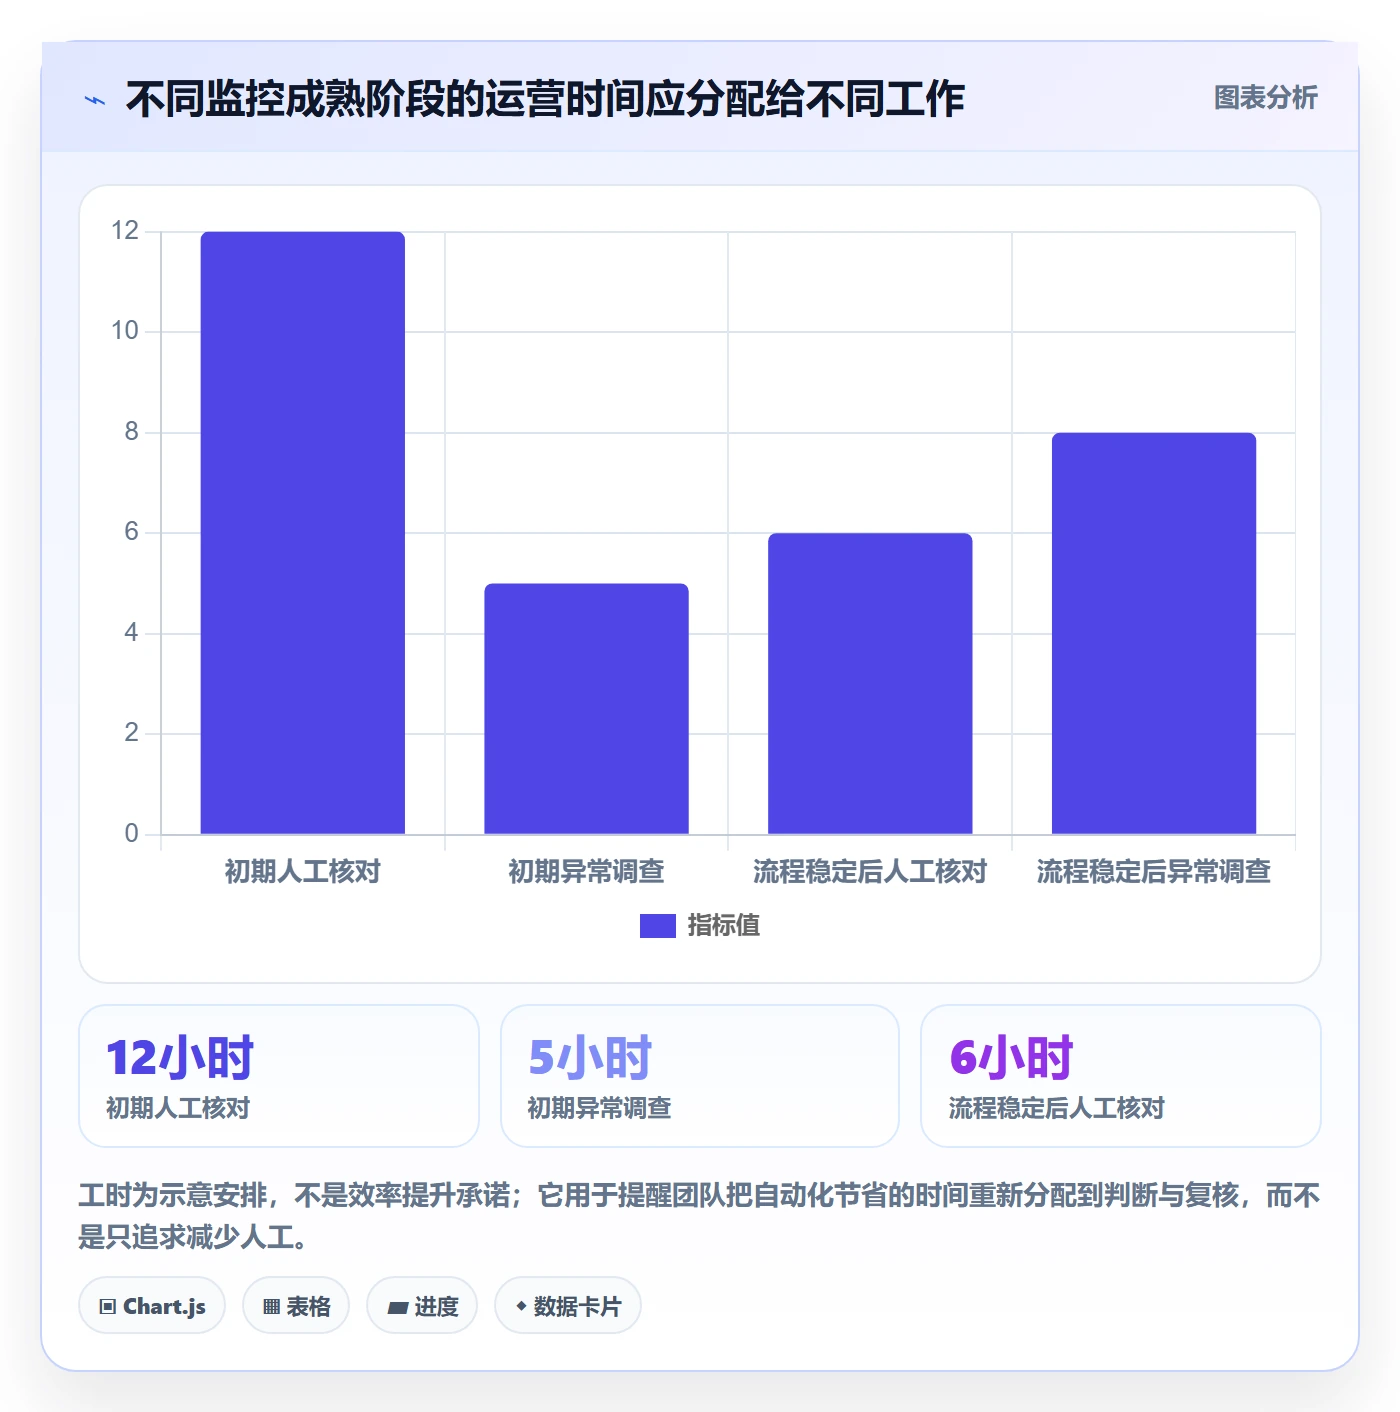The image size is (1400, 1412).
Task: Click the note paragraph starting 工时为示意安排
Action: point(699,1216)
